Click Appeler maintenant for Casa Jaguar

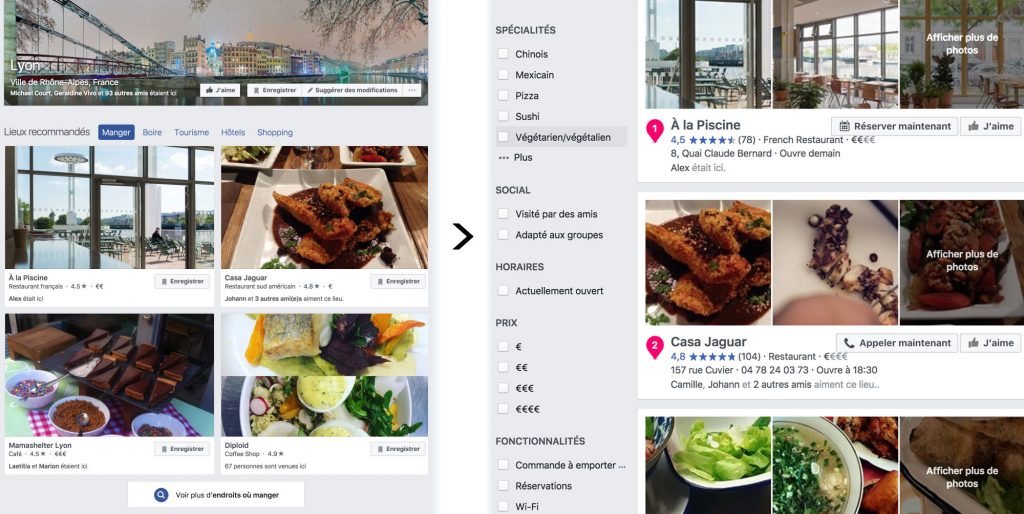pos(897,343)
